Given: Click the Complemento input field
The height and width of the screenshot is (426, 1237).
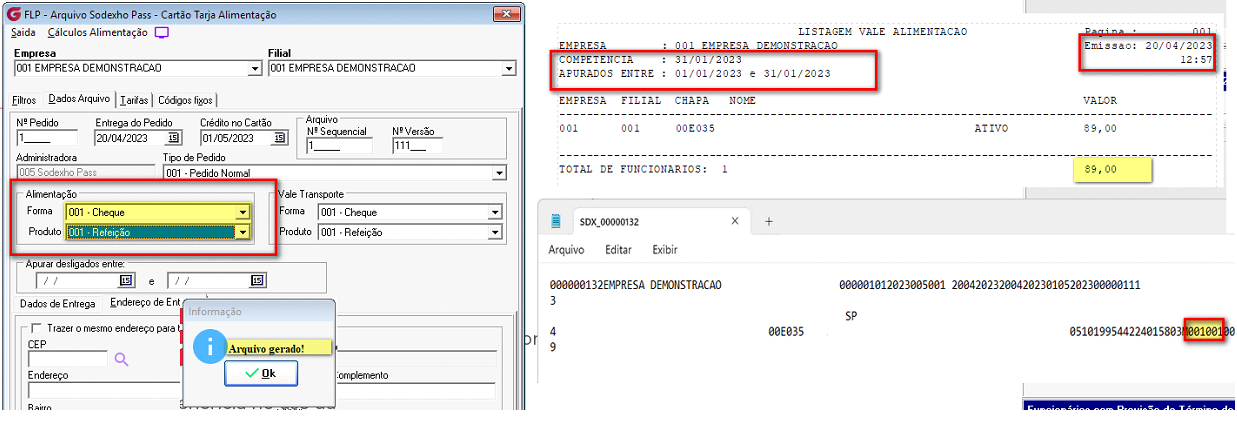Looking at the screenshot, I should coord(413,391).
